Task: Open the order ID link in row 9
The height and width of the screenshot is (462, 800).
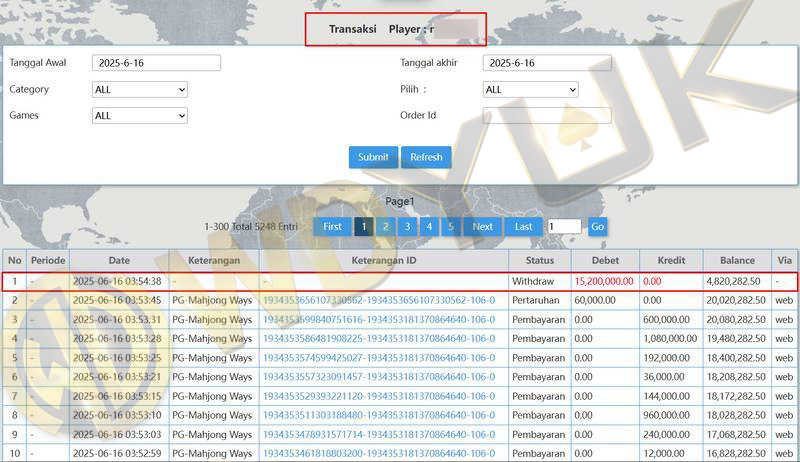Action: [379, 434]
